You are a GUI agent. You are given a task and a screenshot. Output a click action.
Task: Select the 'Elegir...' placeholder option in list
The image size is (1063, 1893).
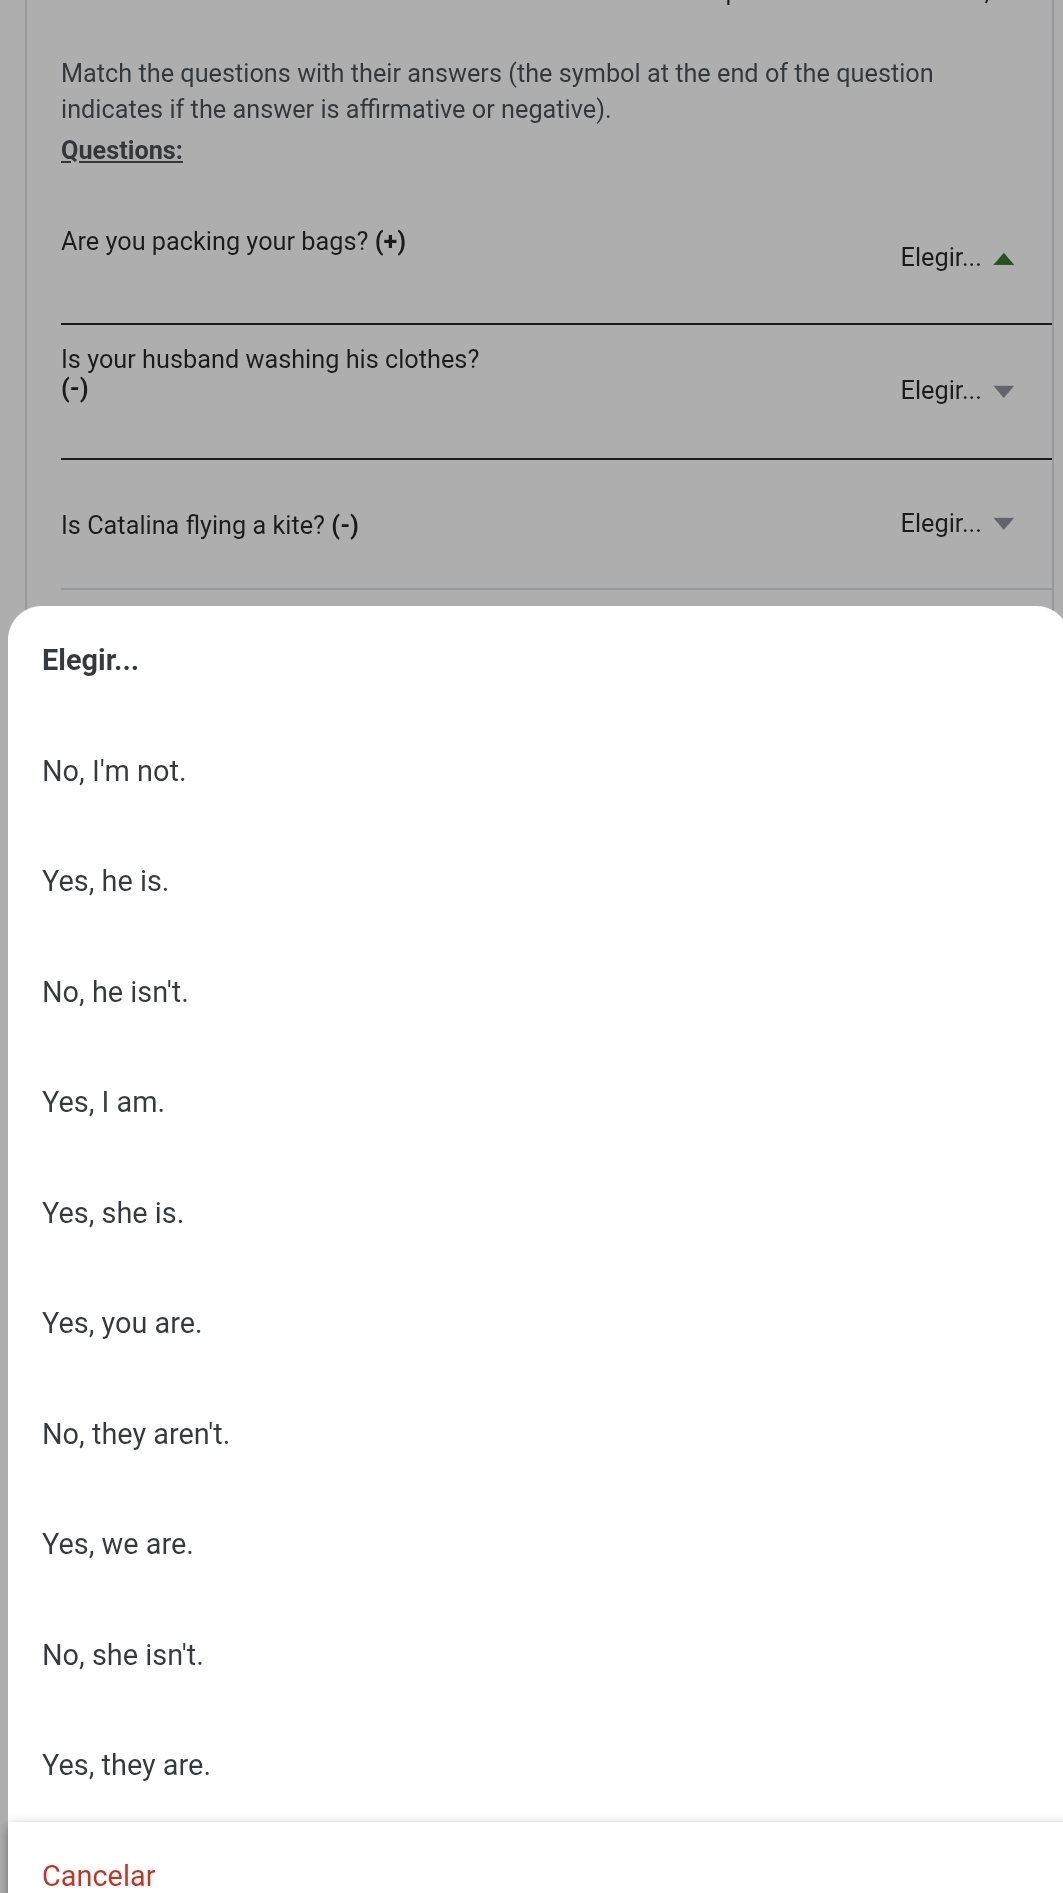tap(90, 660)
